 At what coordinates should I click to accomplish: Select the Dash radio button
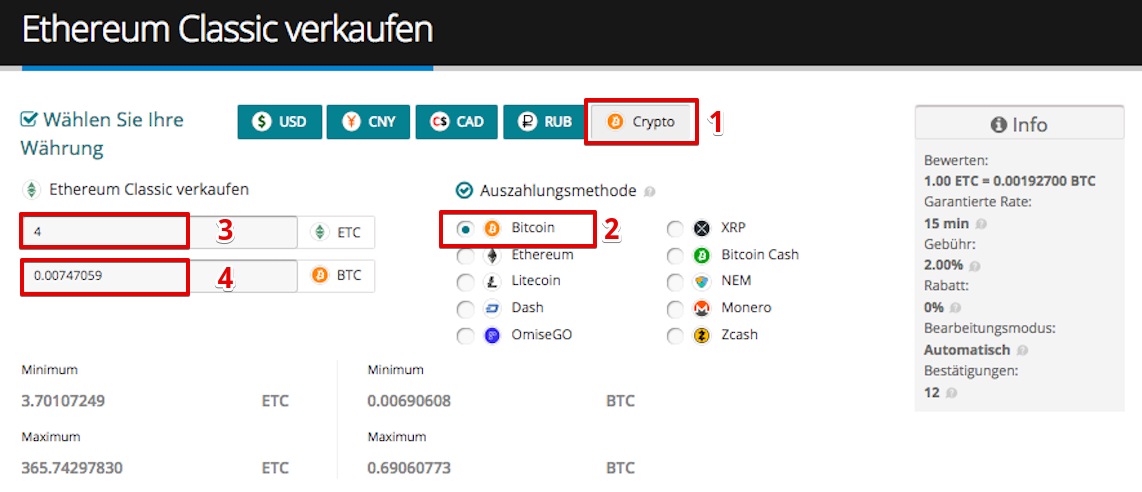coord(465,309)
